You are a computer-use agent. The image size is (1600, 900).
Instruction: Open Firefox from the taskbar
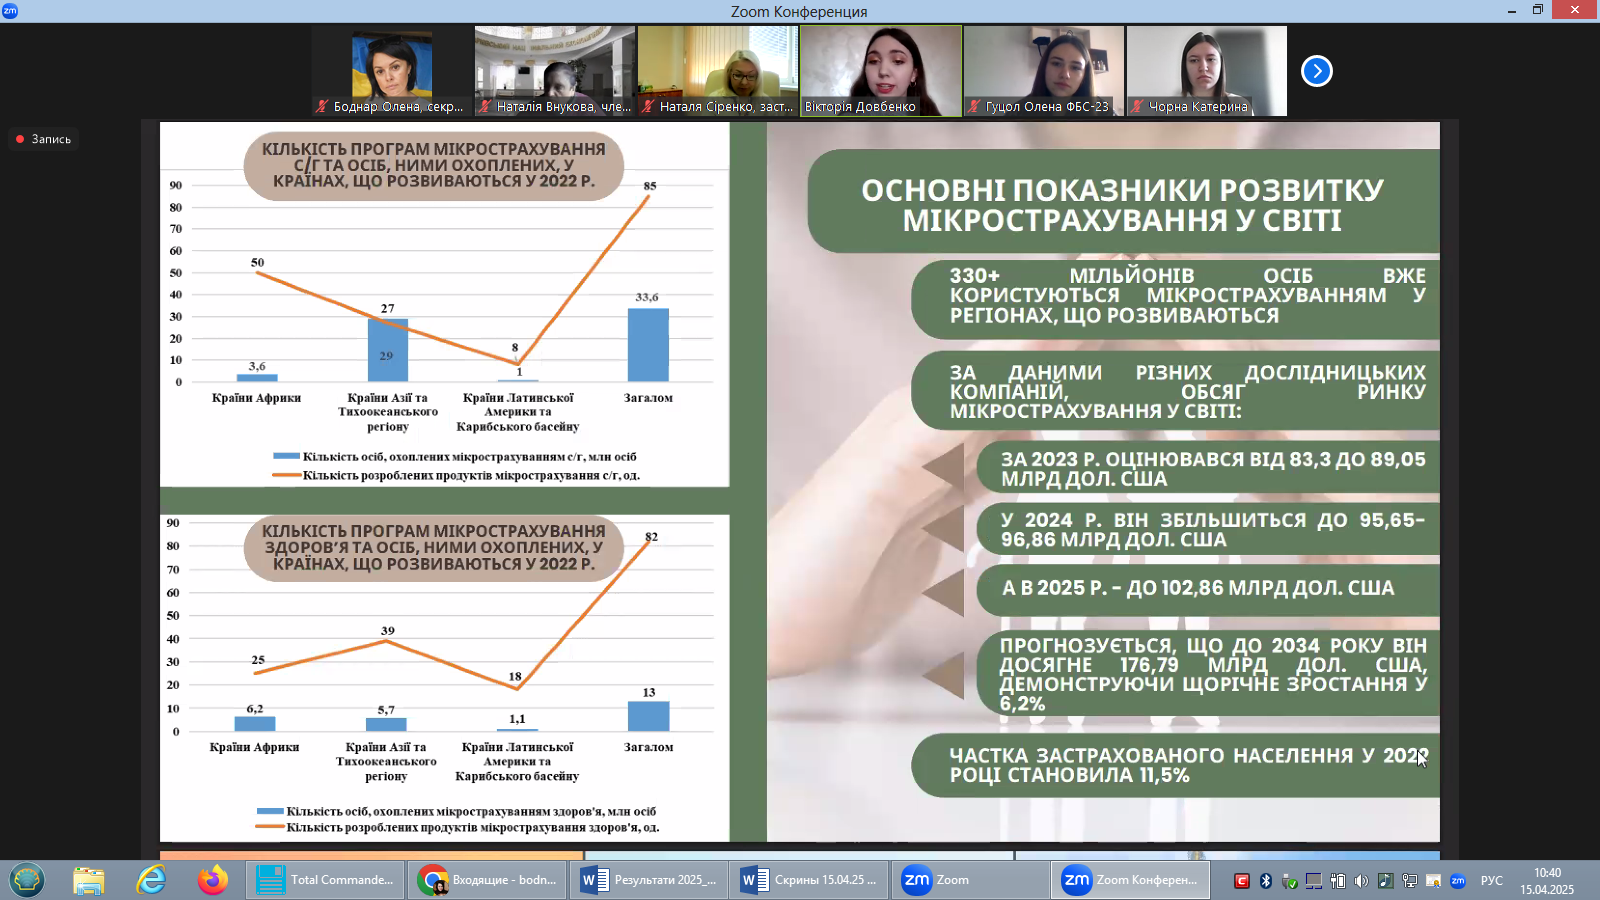point(212,880)
